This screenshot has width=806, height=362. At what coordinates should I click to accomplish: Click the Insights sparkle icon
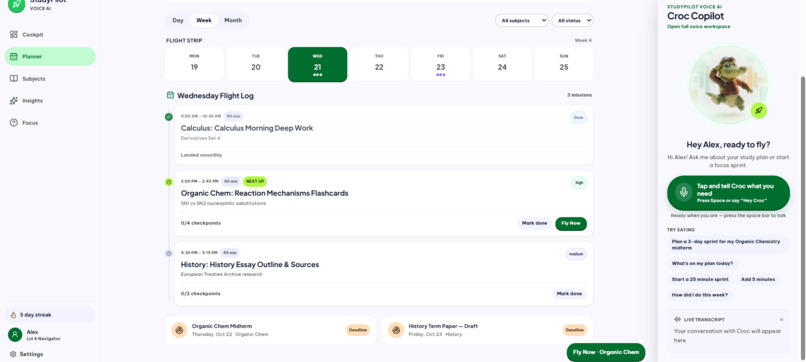click(x=14, y=101)
